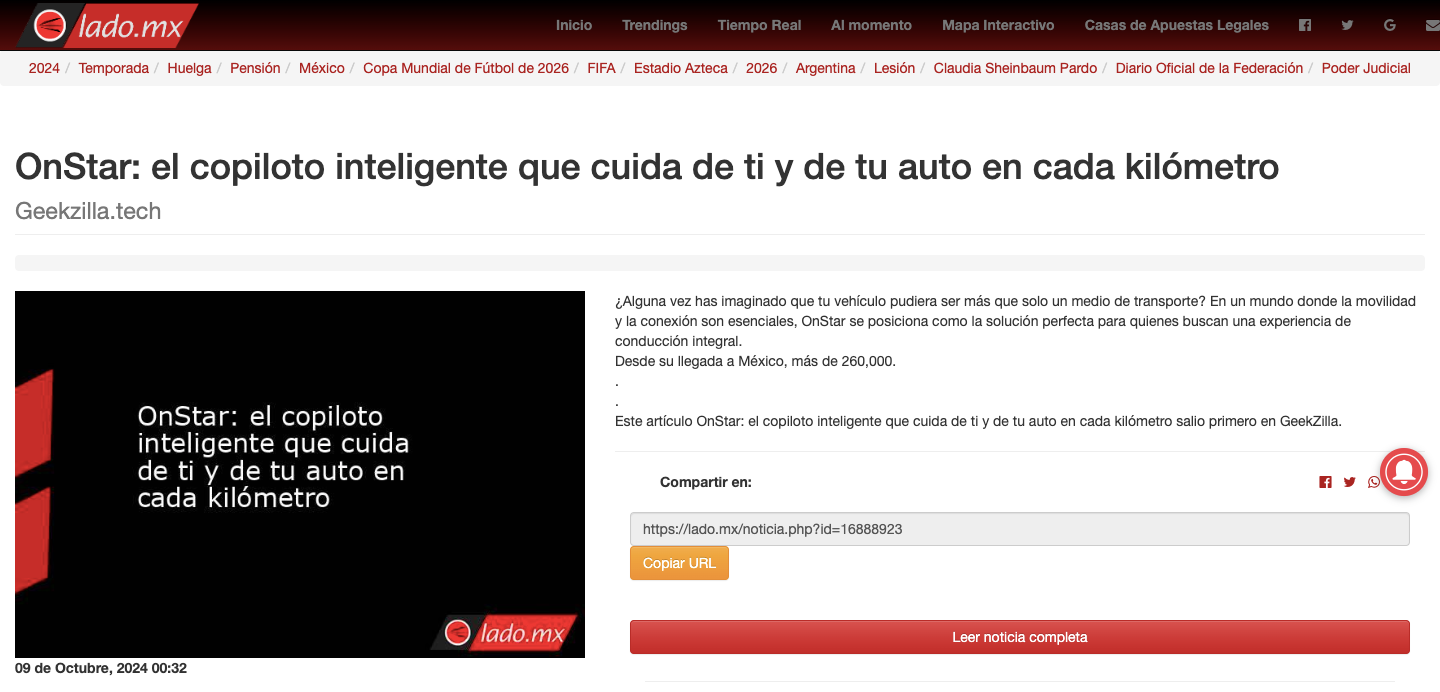Open tag Copa Mundial de Fútbol de 2026

click(466, 68)
